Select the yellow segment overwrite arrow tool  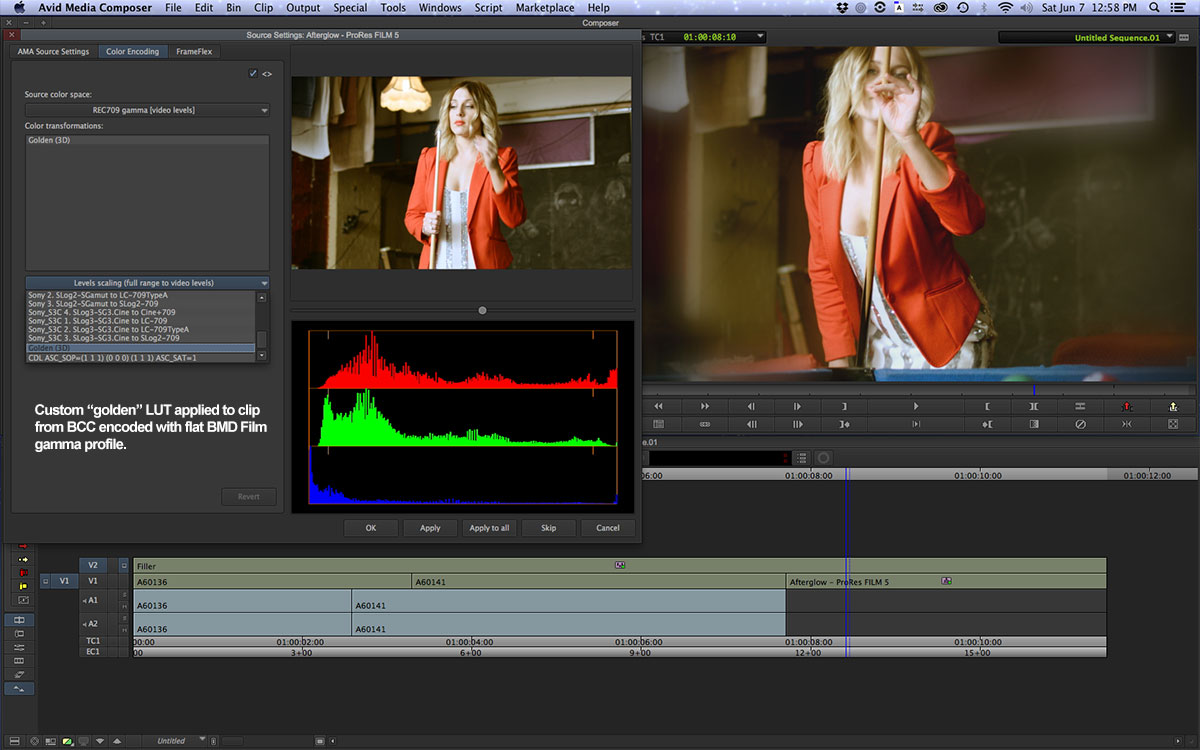pyautogui.click(x=23, y=559)
